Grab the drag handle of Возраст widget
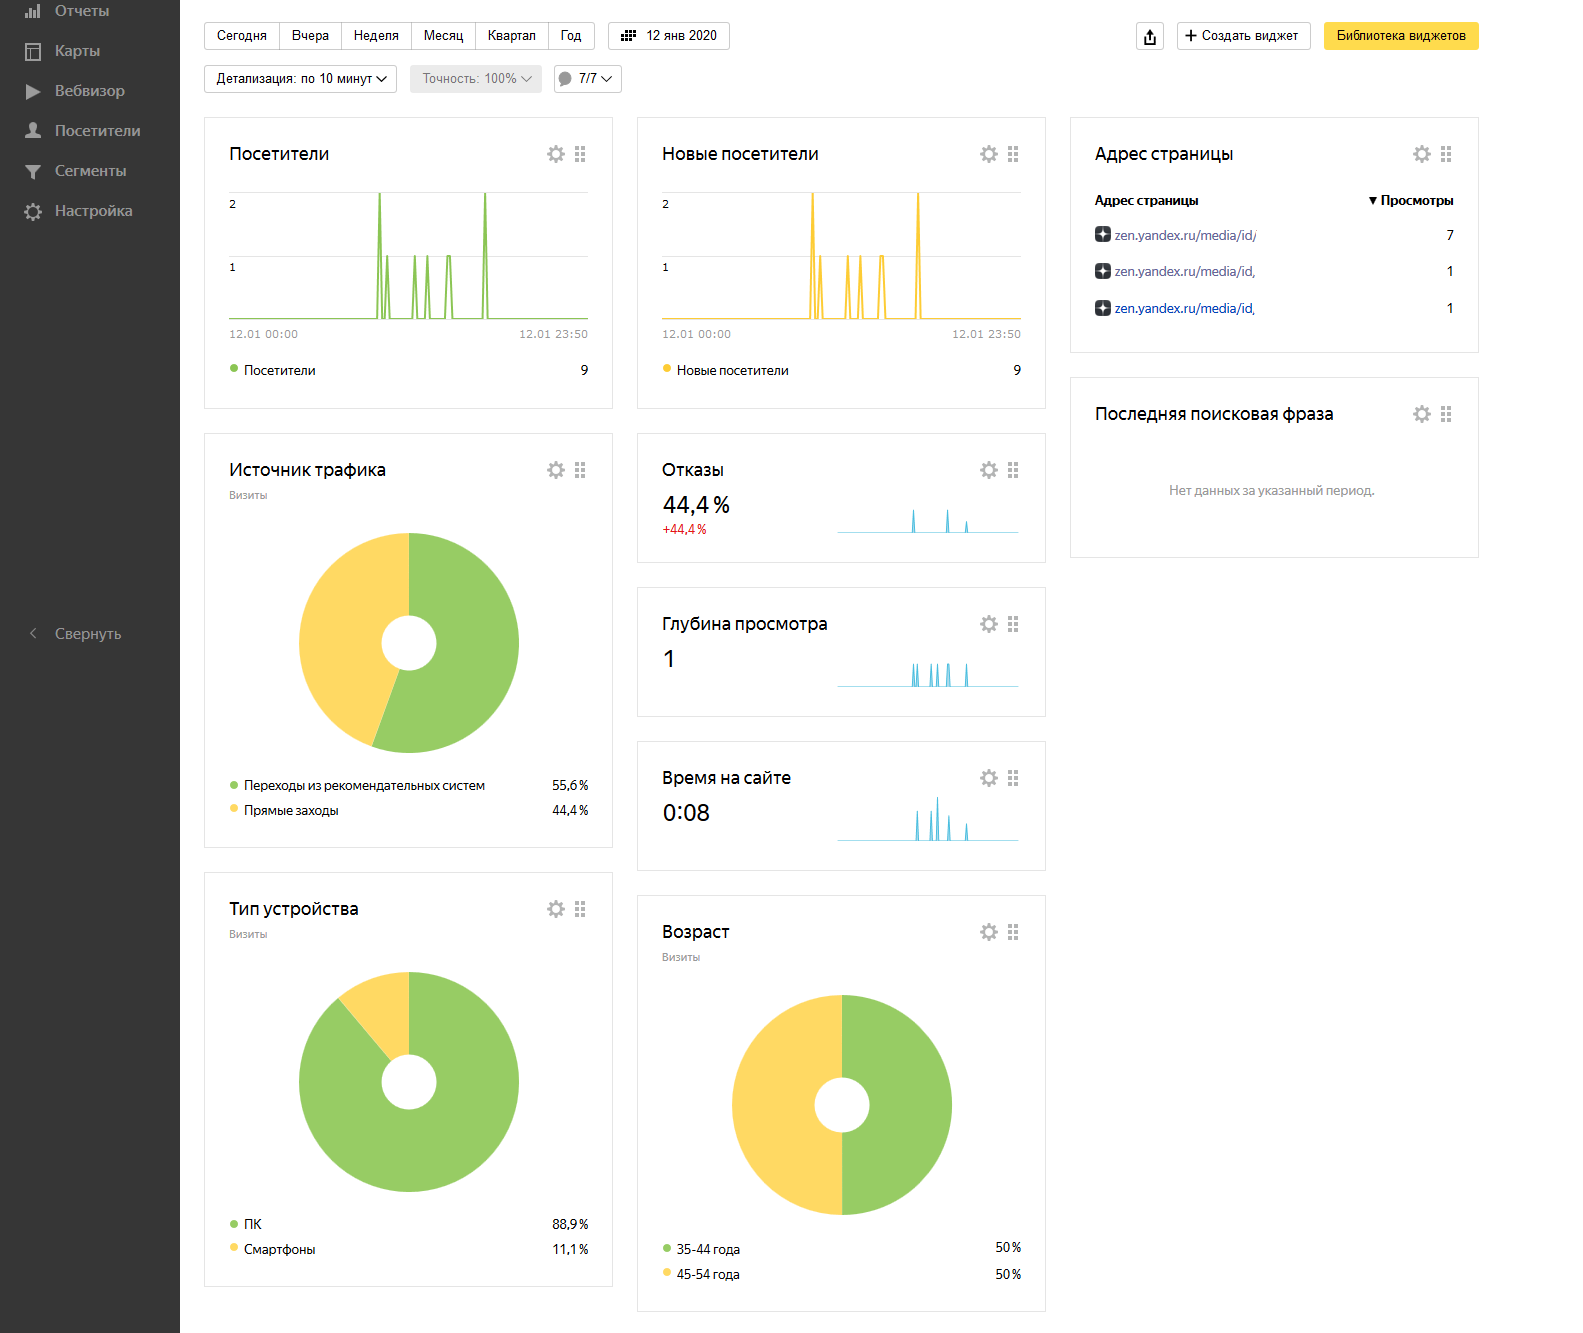This screenshot has height=1333, width=1583. point(1013,932)
